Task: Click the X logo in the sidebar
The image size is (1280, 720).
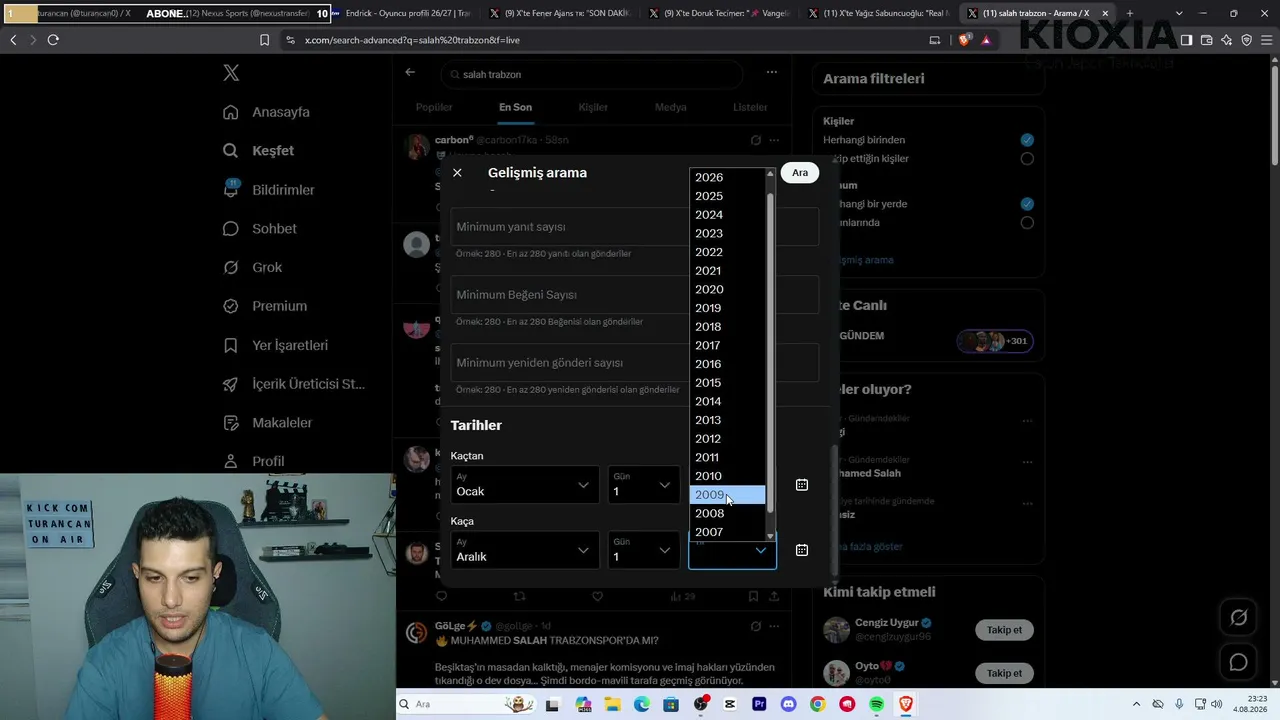Action: pos(231,73)
